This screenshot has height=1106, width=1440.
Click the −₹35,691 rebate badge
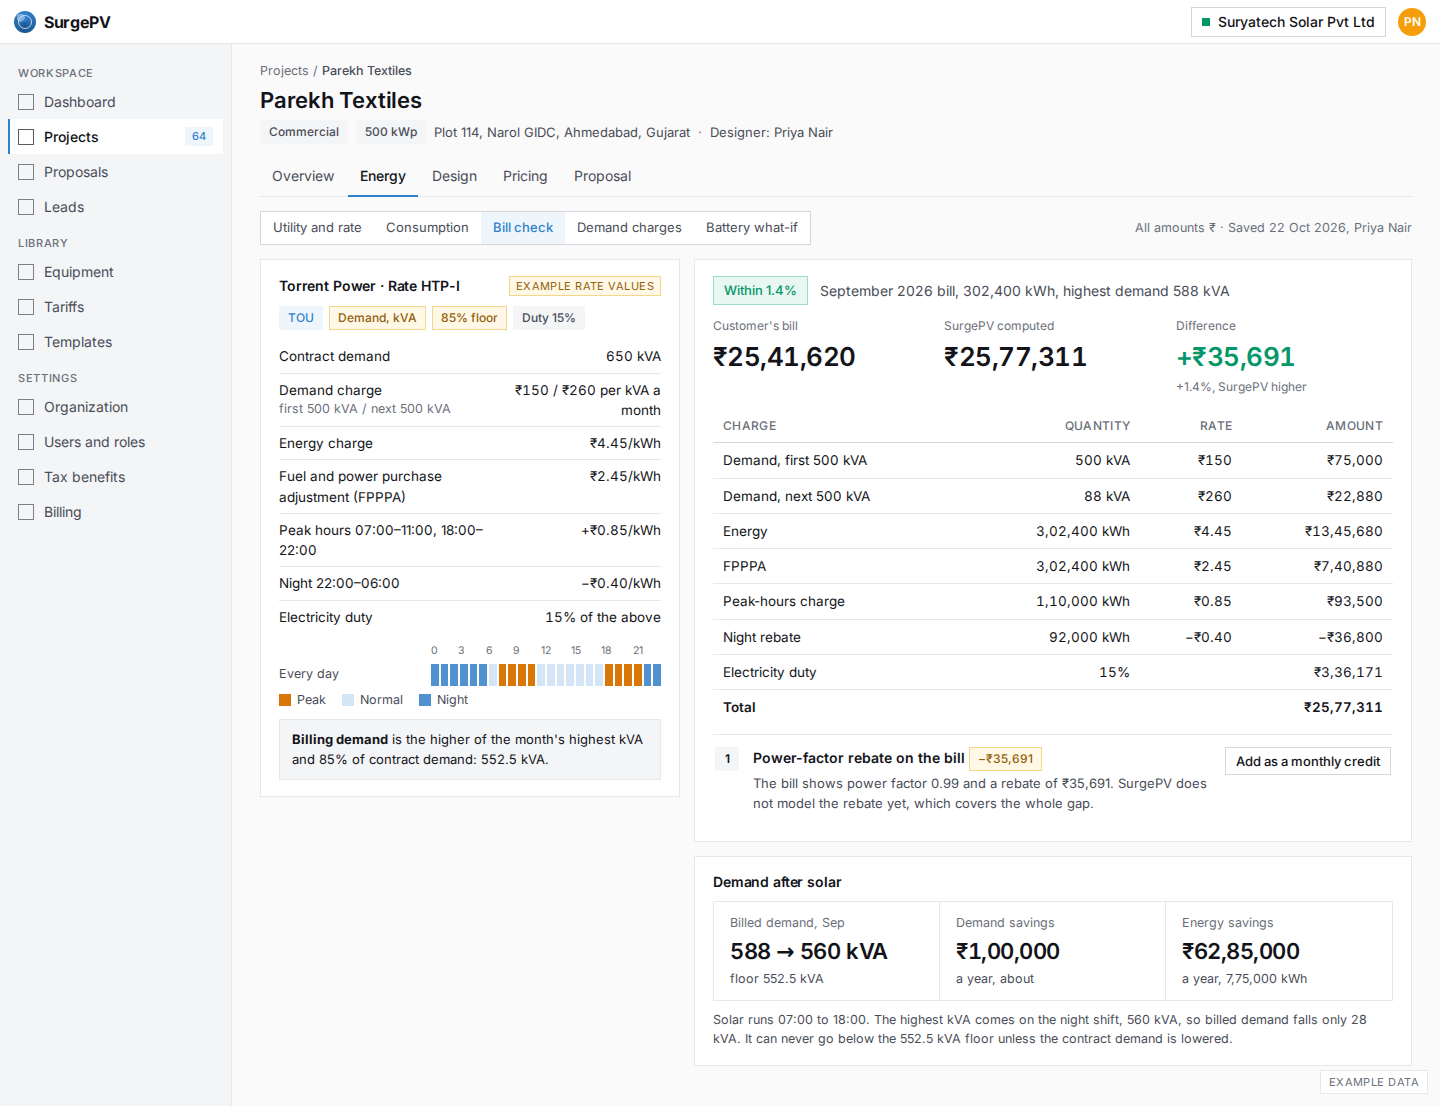(x=1006, y=759)
